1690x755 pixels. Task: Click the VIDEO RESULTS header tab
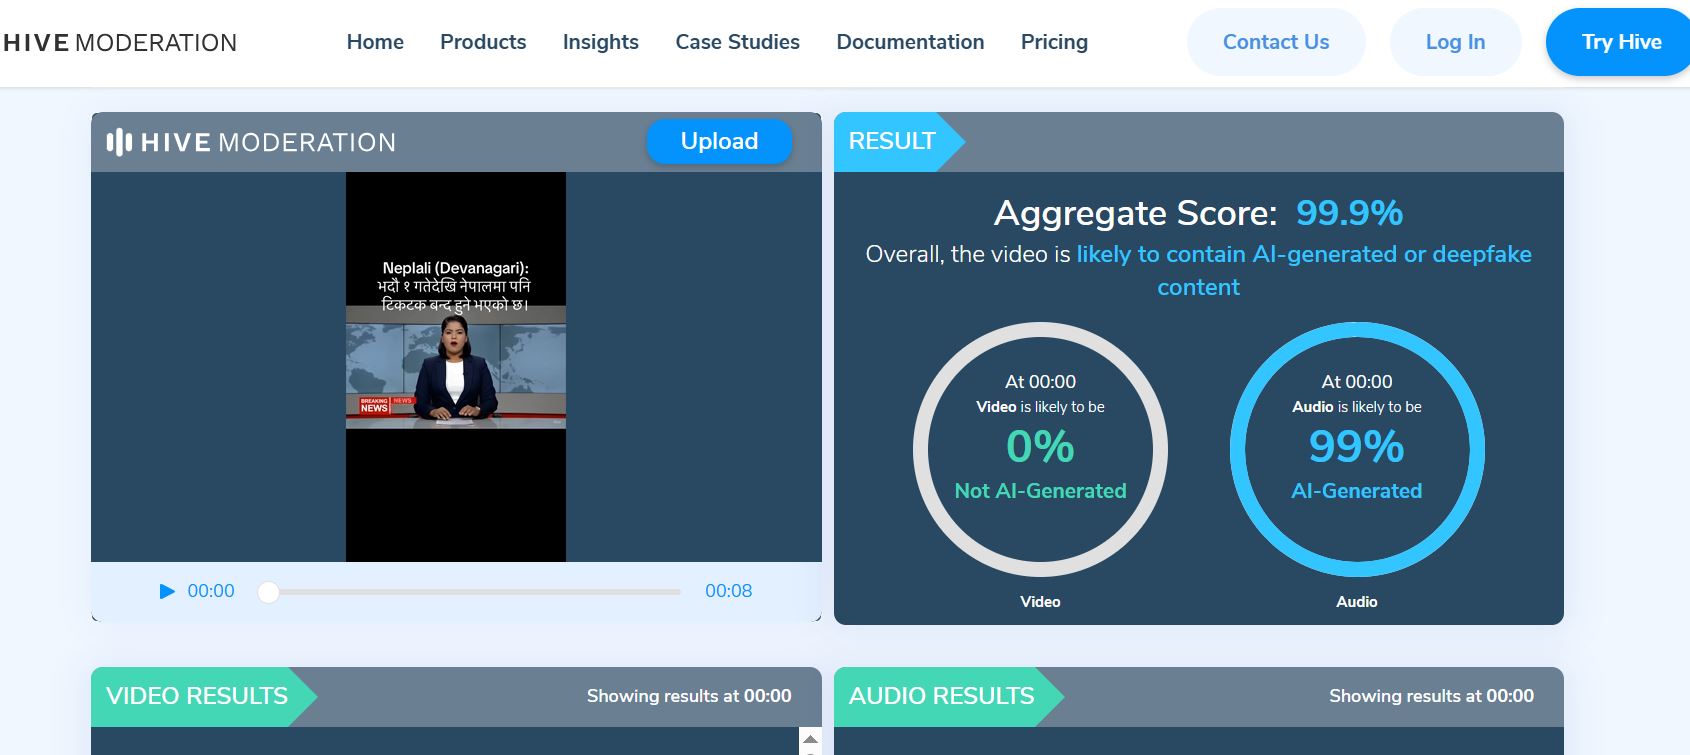click(x=203, y=696)
